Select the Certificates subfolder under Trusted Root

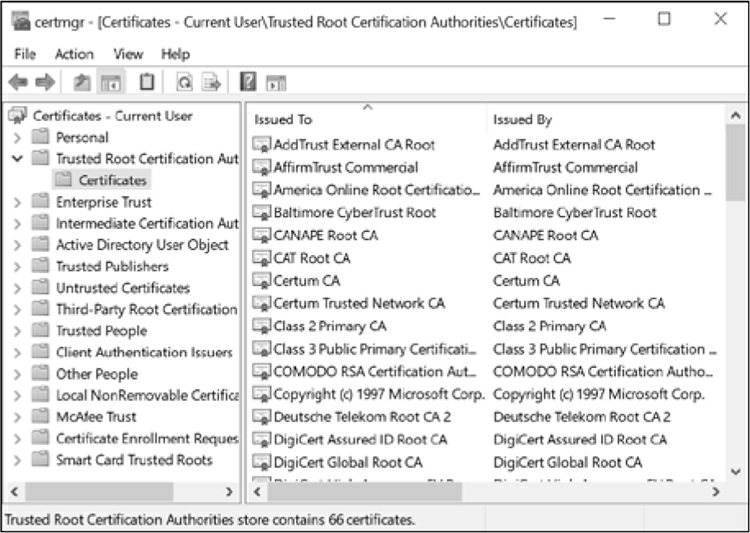(x=112, y=180)
